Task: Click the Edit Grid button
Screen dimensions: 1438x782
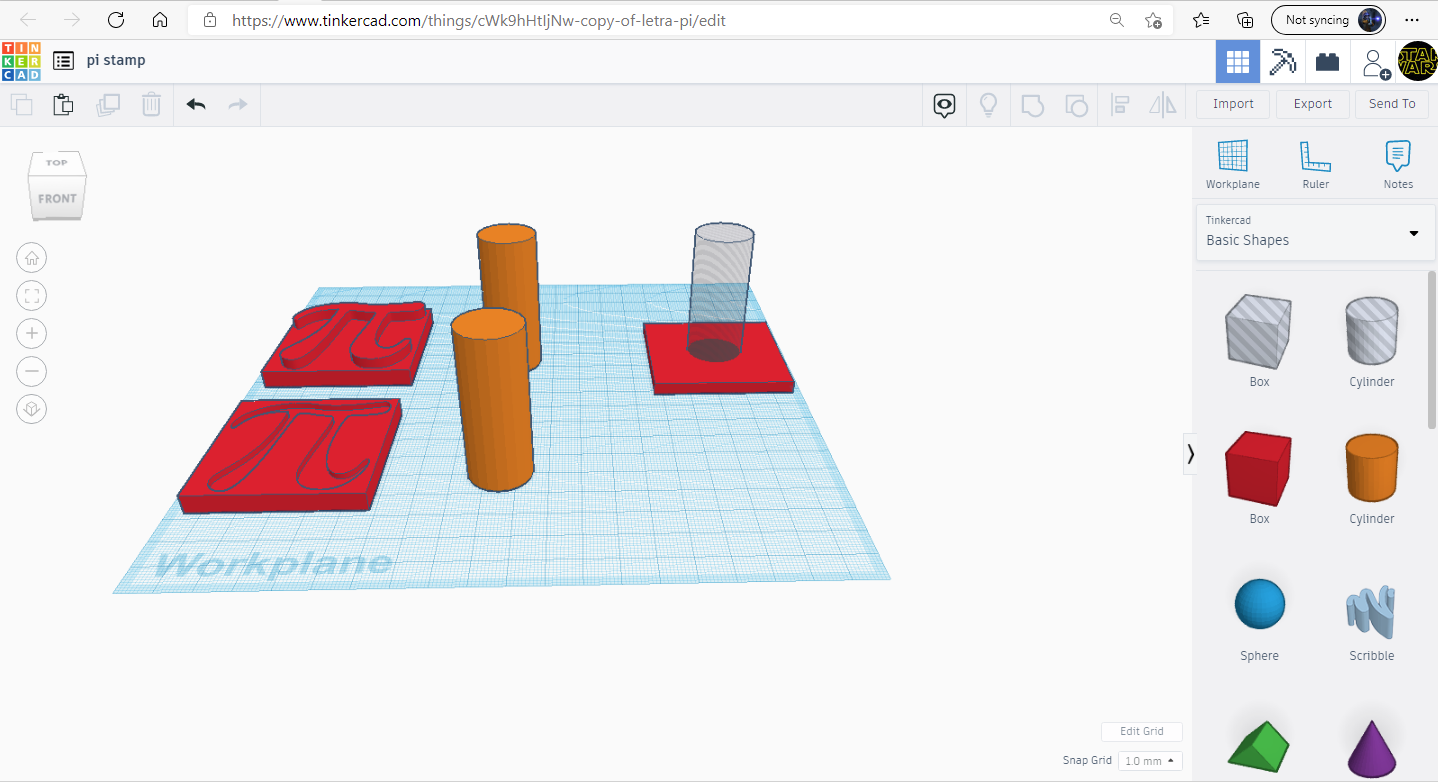Action: point(1142,732)
